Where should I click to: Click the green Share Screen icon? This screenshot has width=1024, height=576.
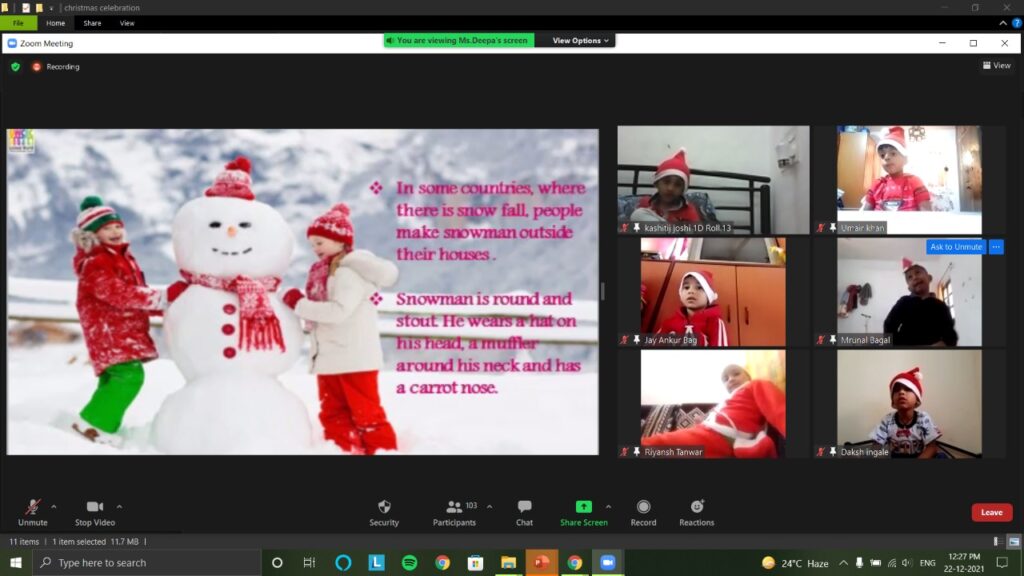[583, 507]
